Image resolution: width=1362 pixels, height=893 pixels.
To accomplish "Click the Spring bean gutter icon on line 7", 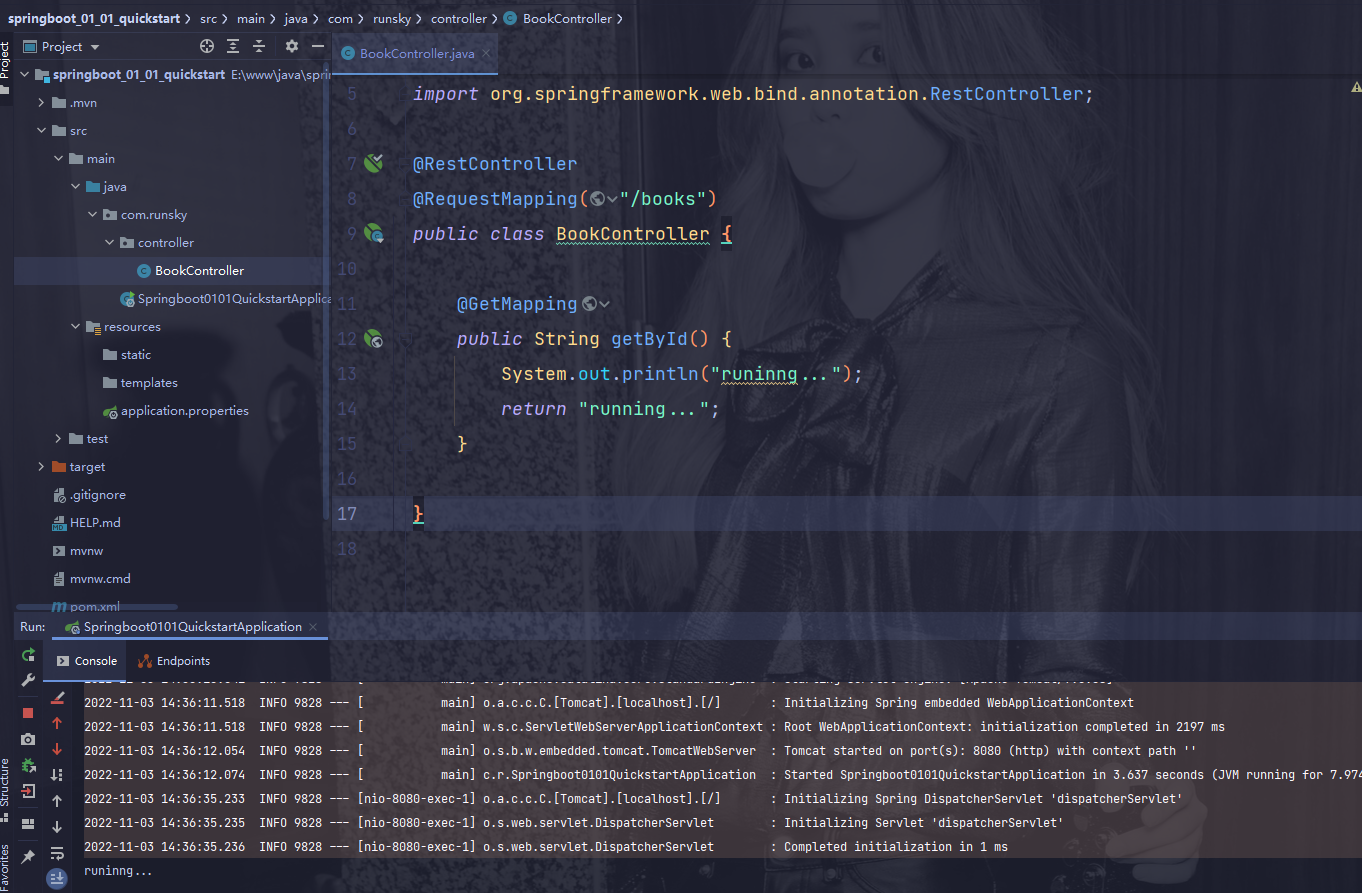I will tap(374, 163).
